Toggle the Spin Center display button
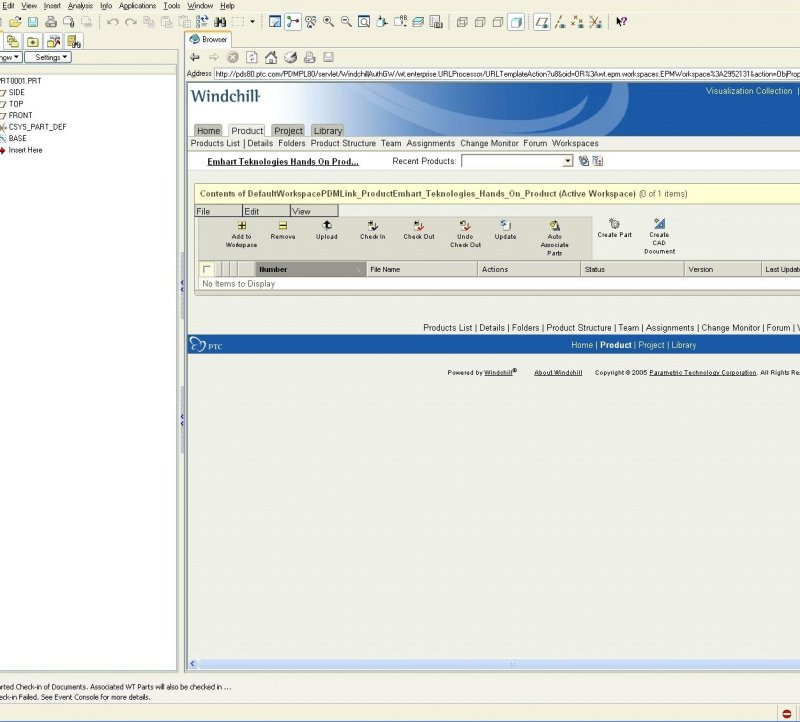 coord(293,22)
